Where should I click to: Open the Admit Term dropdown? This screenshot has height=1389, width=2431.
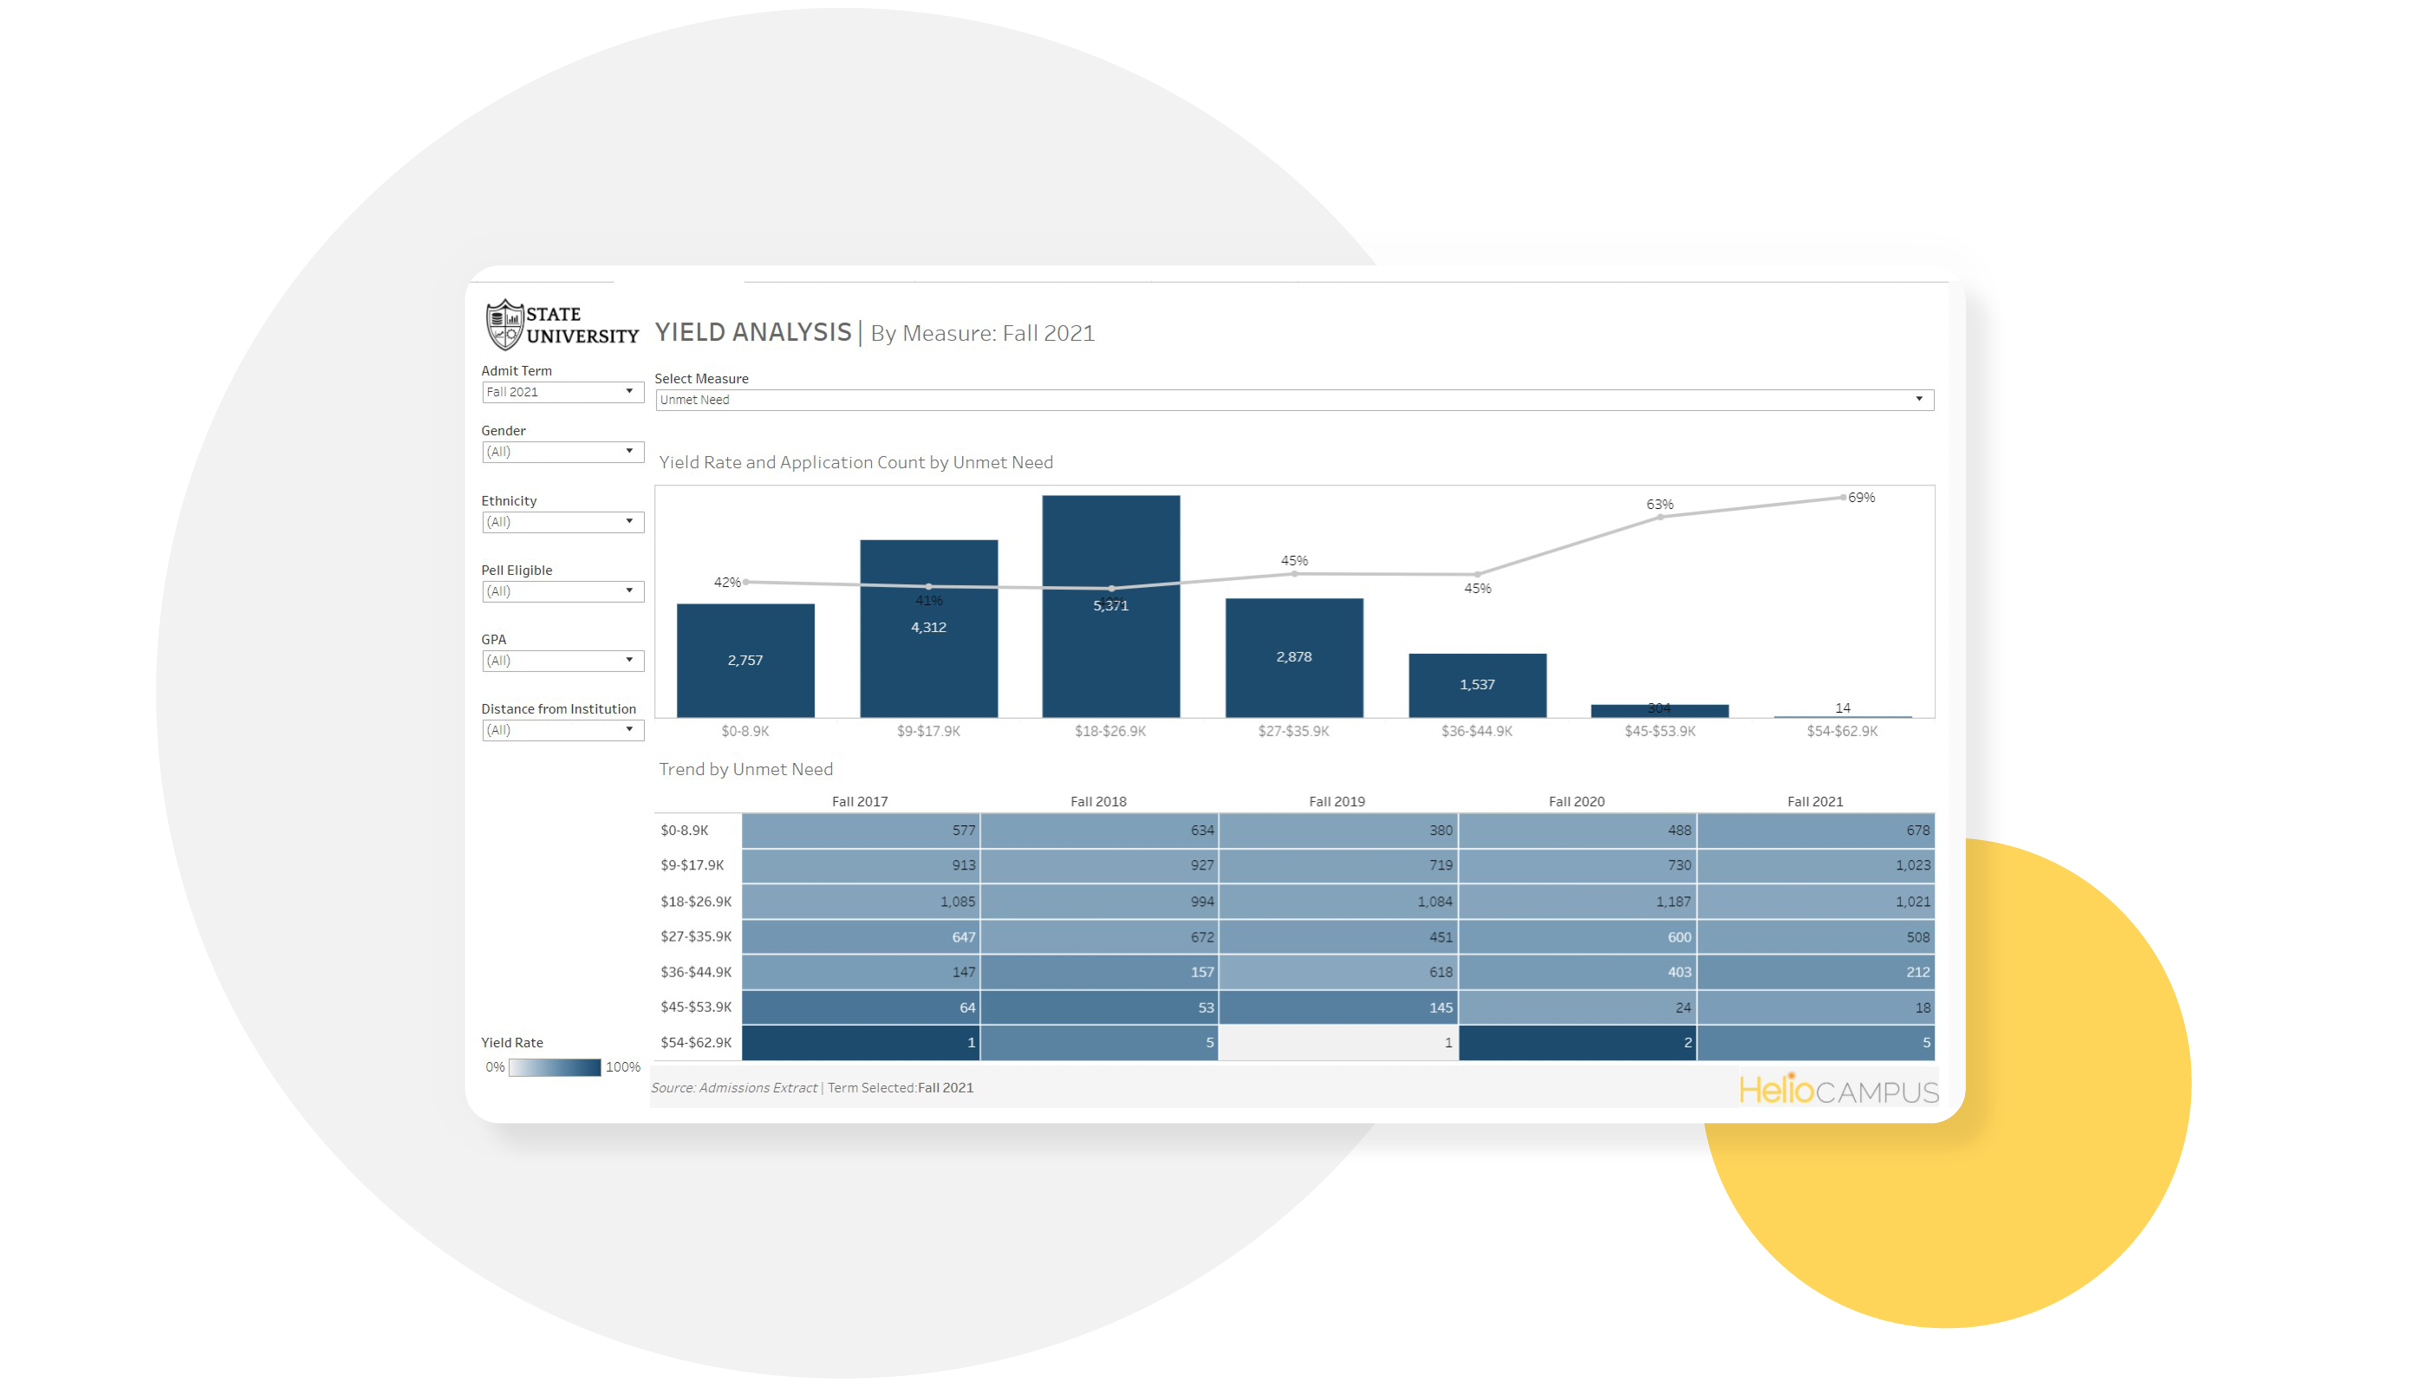pos(562,392)
